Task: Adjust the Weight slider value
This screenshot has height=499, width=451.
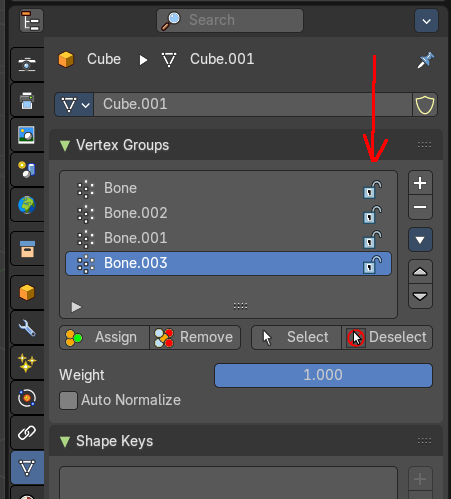Action: pyautogui.click(x=323, y=375)
